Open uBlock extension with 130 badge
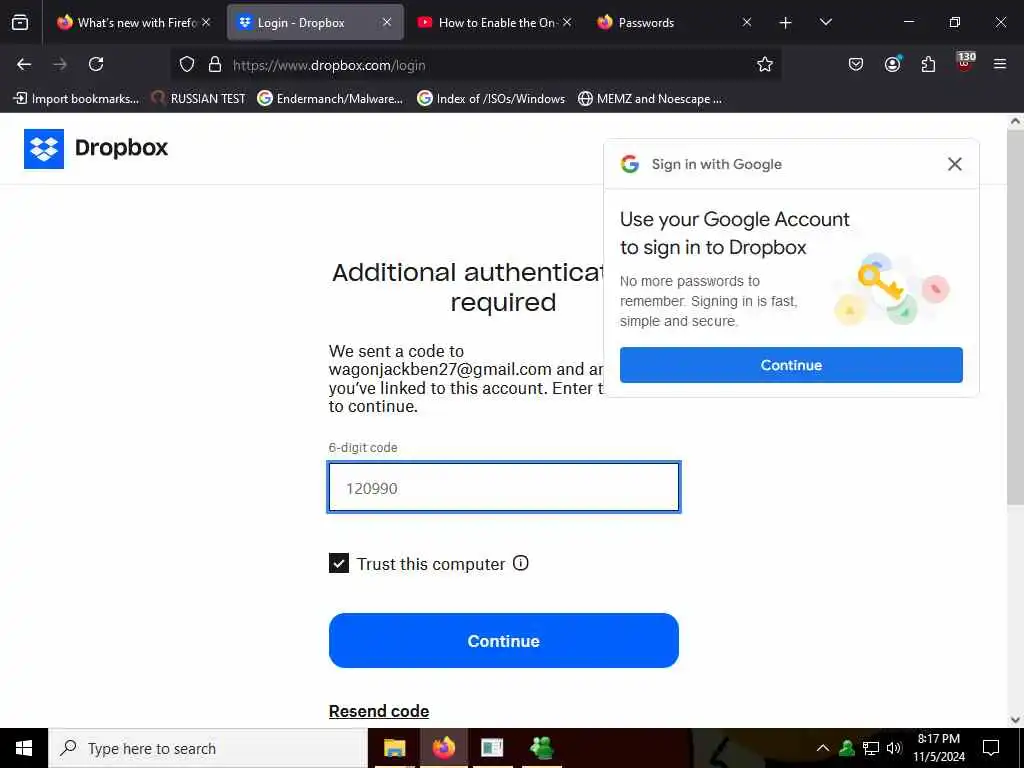Viewport: 1024px width, 768px height. pos(965,63)
